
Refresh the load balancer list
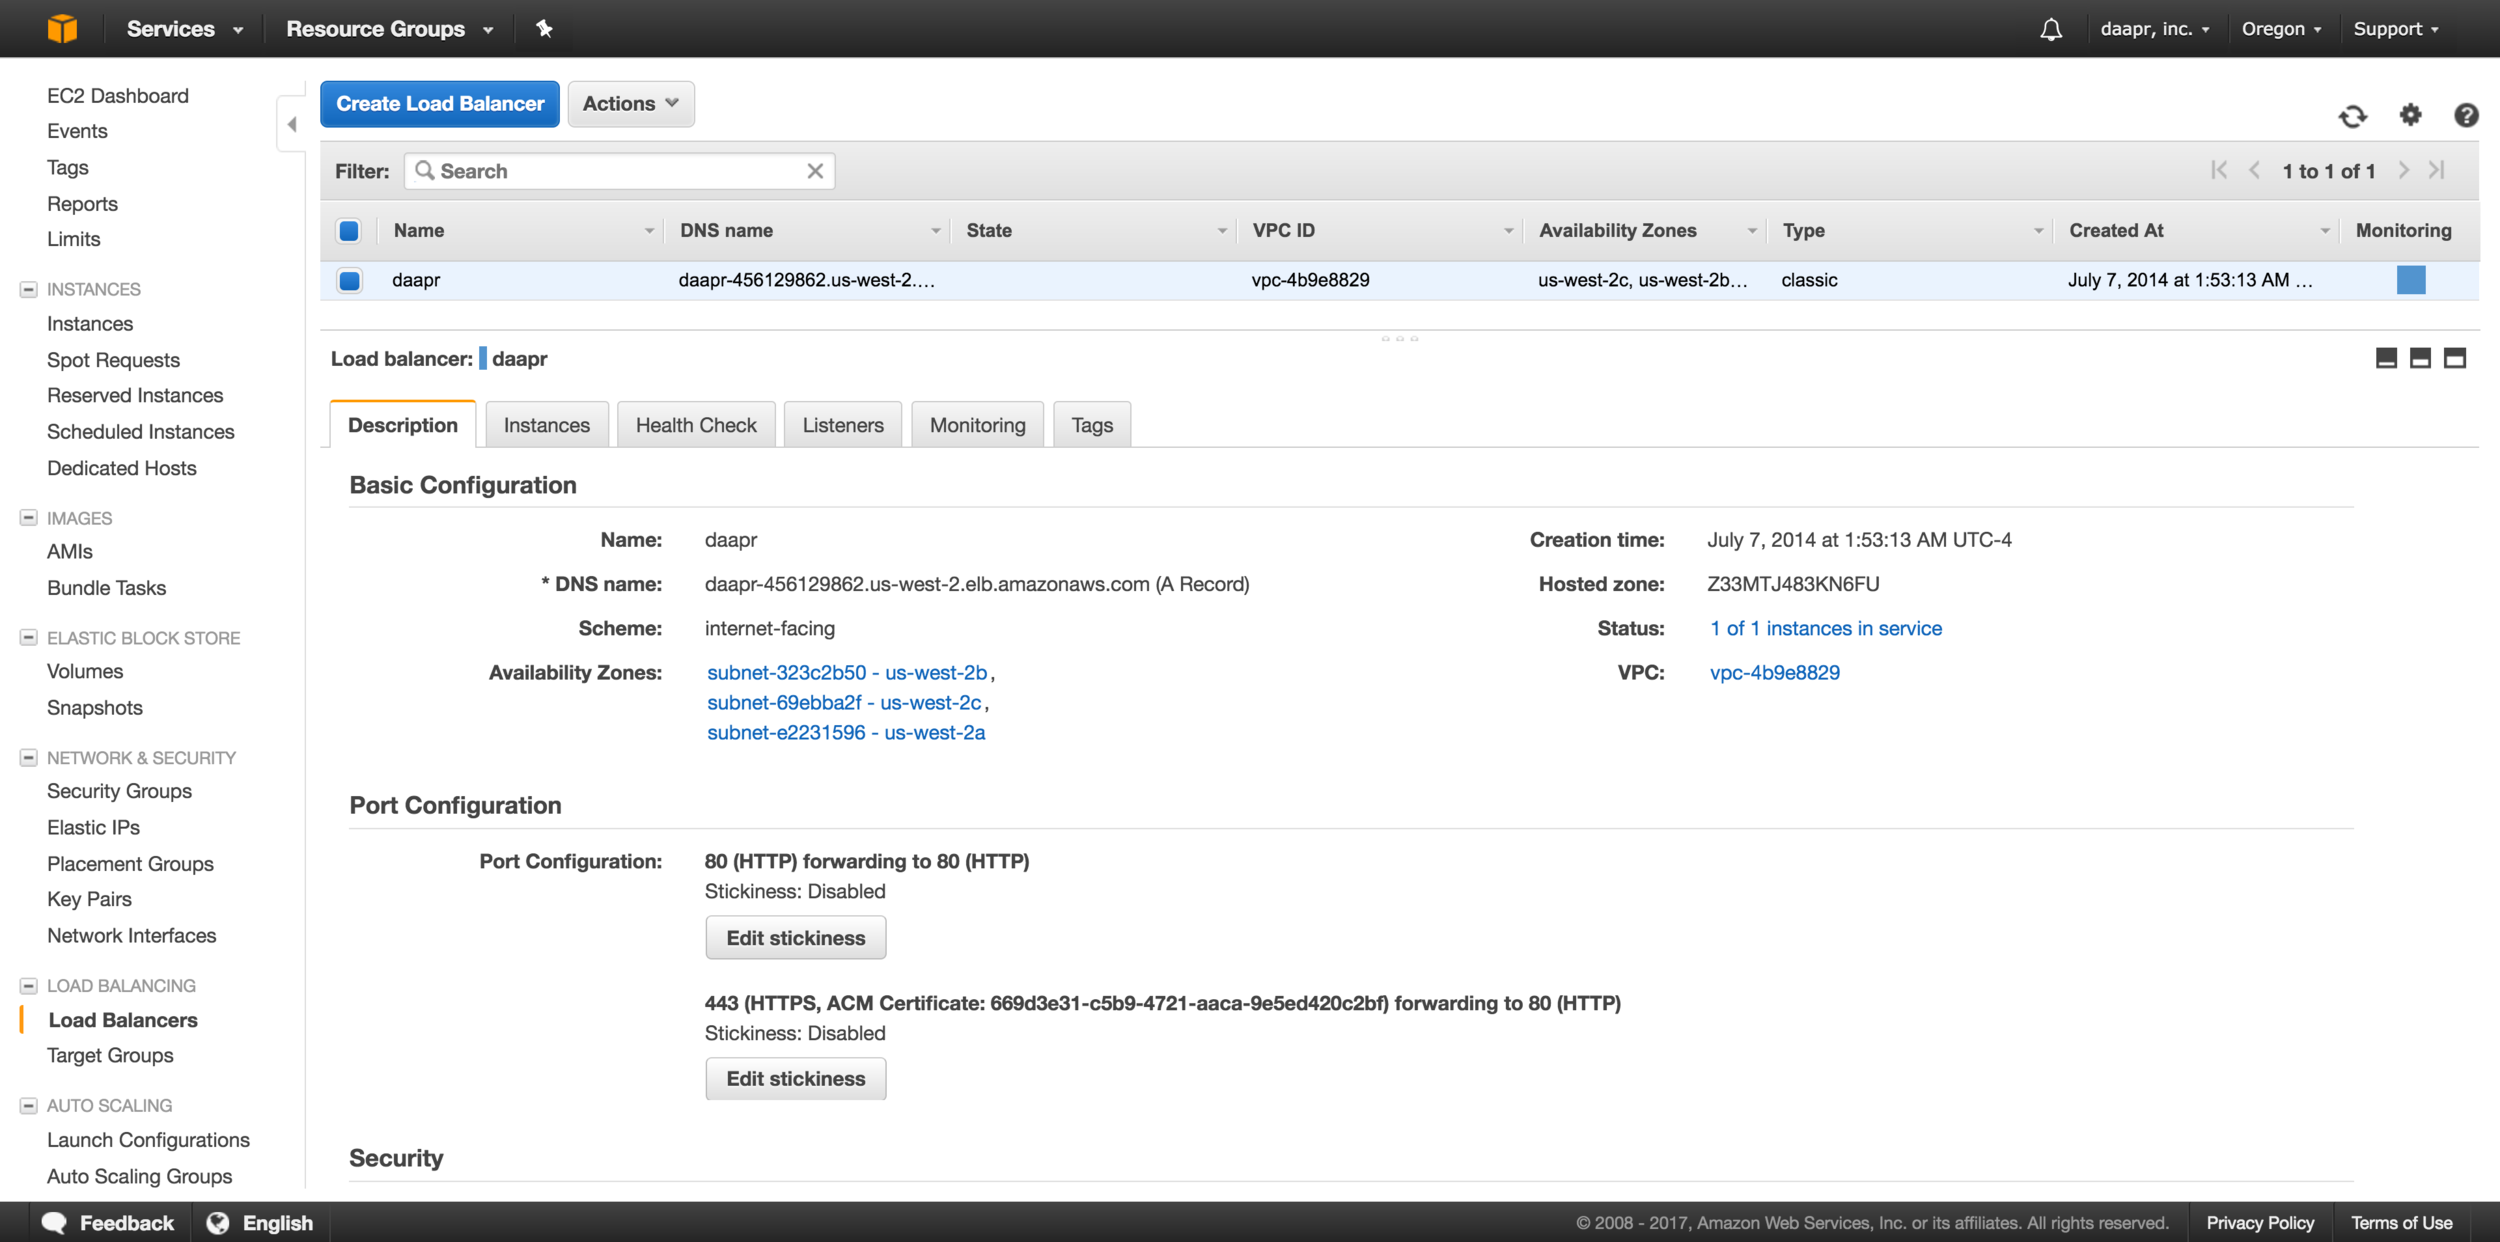point(2353,116)
